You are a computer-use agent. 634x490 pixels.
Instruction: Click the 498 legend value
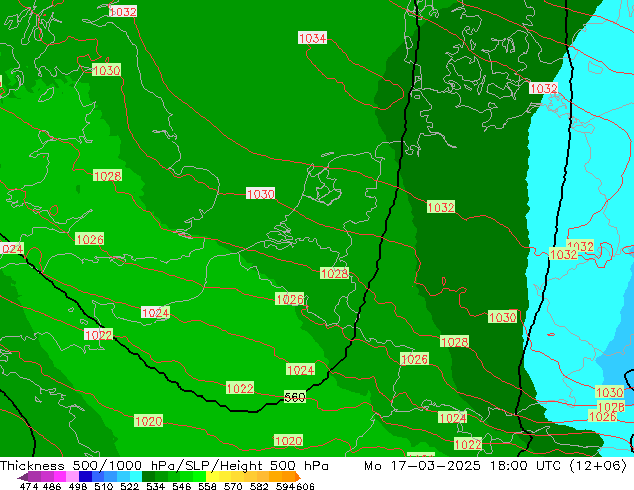[78, 486]
